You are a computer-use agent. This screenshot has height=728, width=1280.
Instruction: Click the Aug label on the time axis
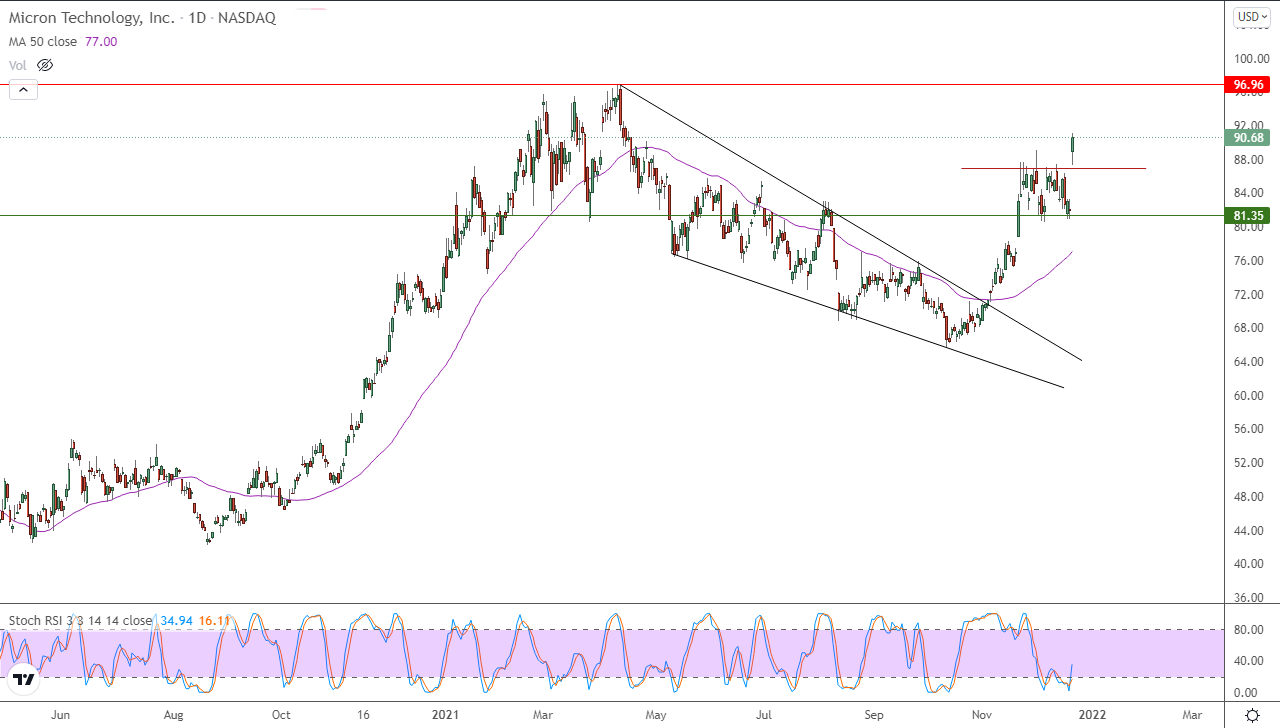click(x=173, y=715)
